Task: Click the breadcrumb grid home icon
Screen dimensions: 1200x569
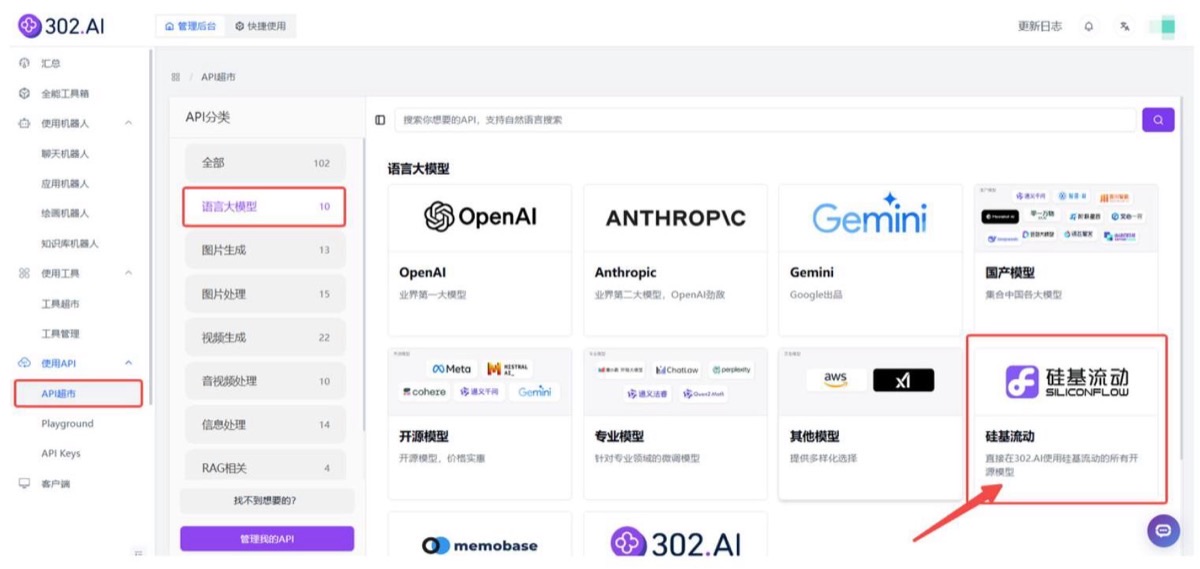Action: point(176,77)
